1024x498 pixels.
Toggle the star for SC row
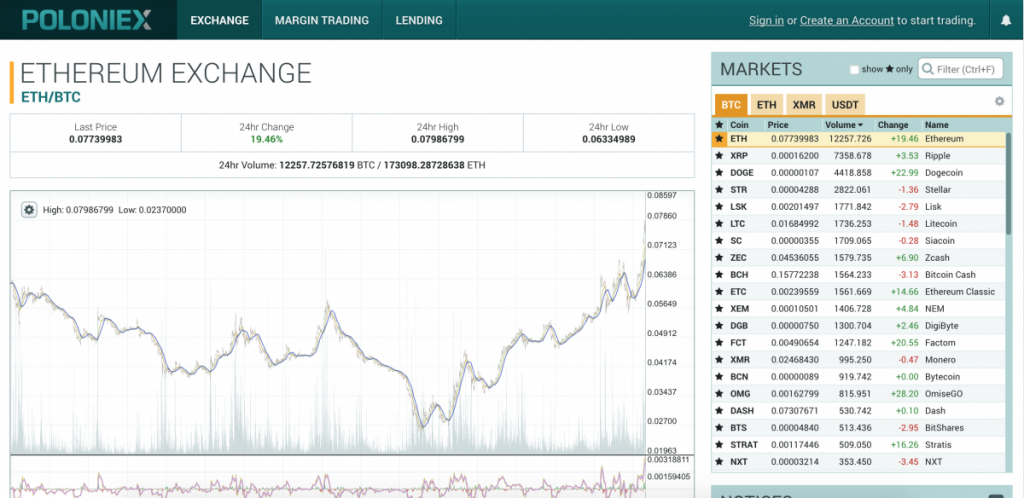coord(719,241)
